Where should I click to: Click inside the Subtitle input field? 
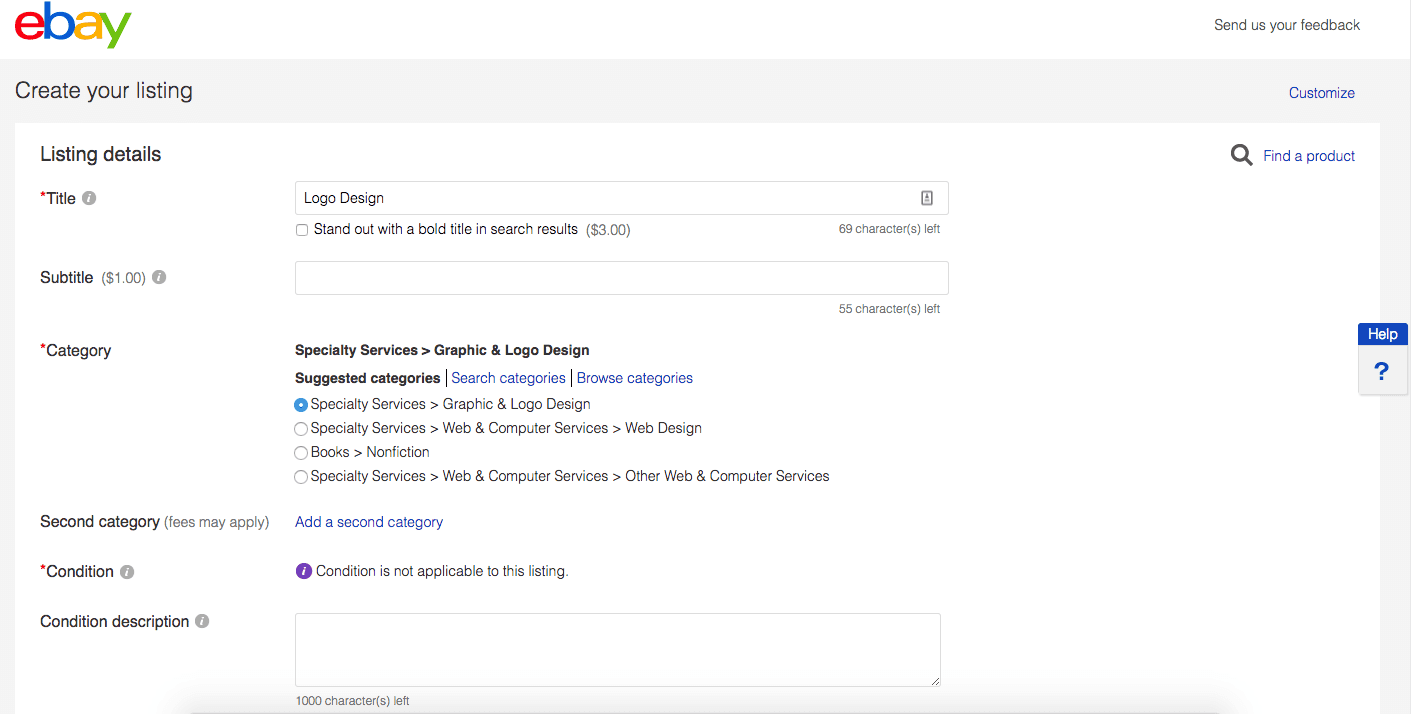tap(620, 277)
